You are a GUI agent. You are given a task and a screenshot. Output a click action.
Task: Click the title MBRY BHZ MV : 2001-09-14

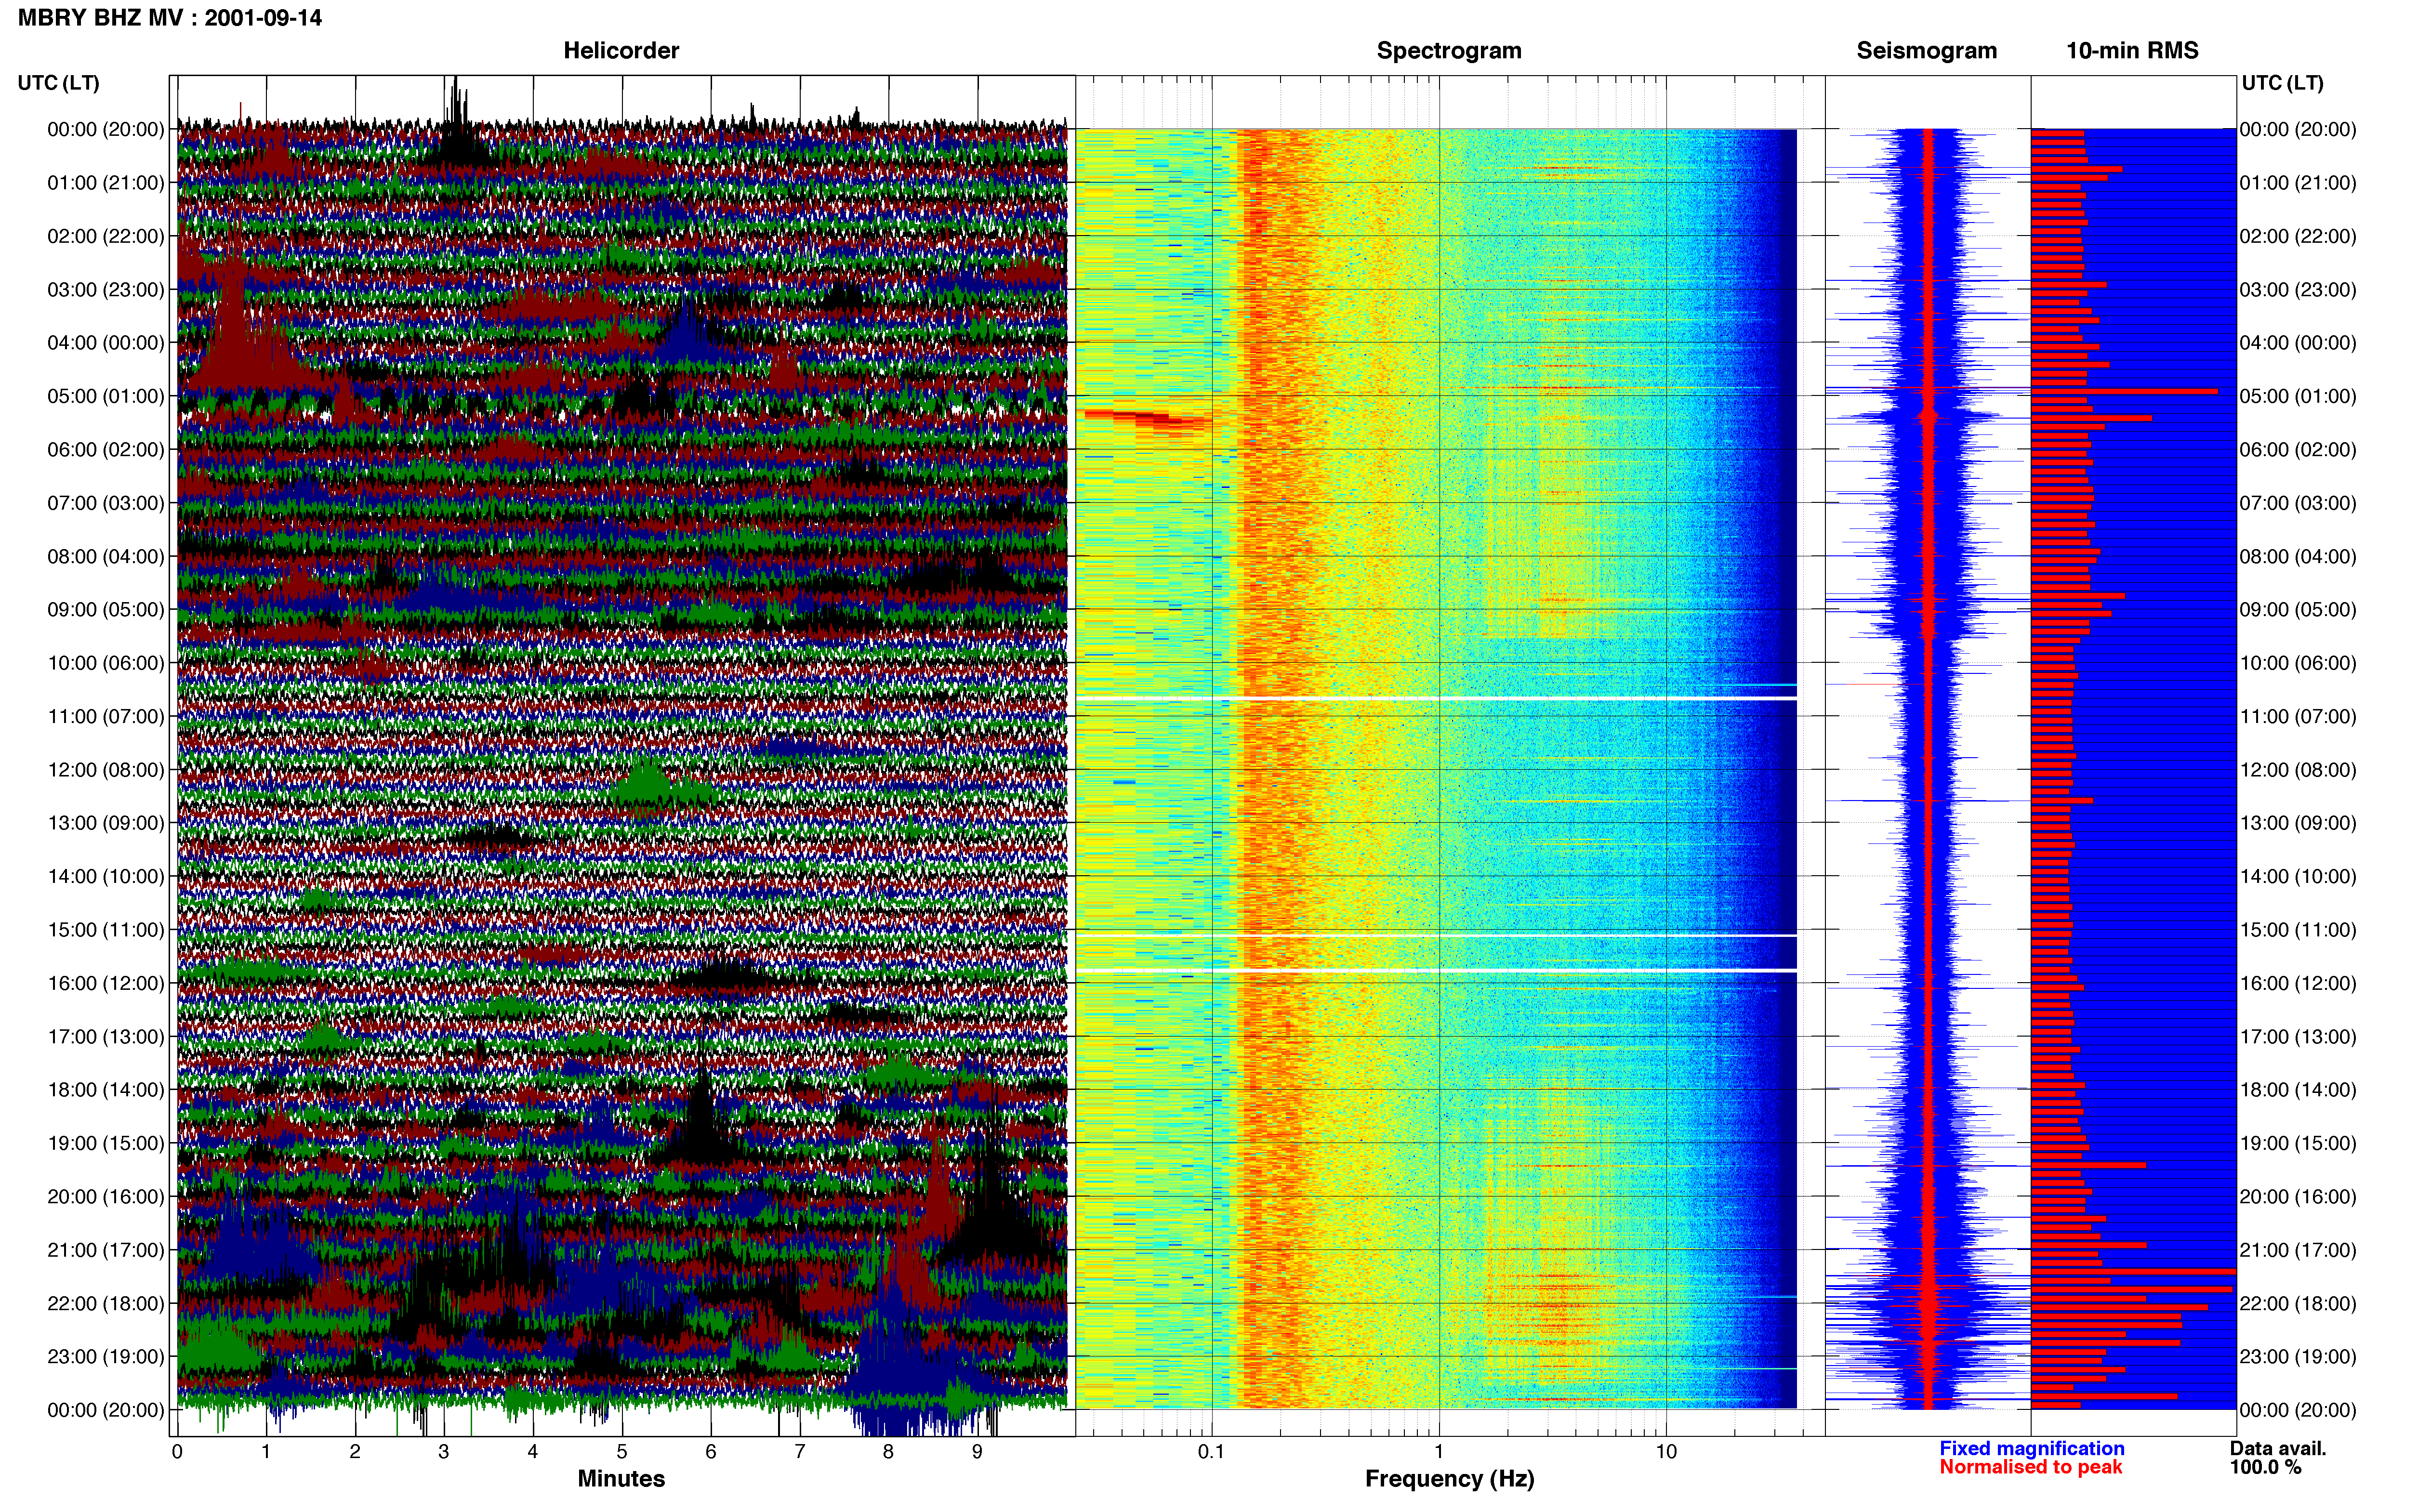(170, 18)
